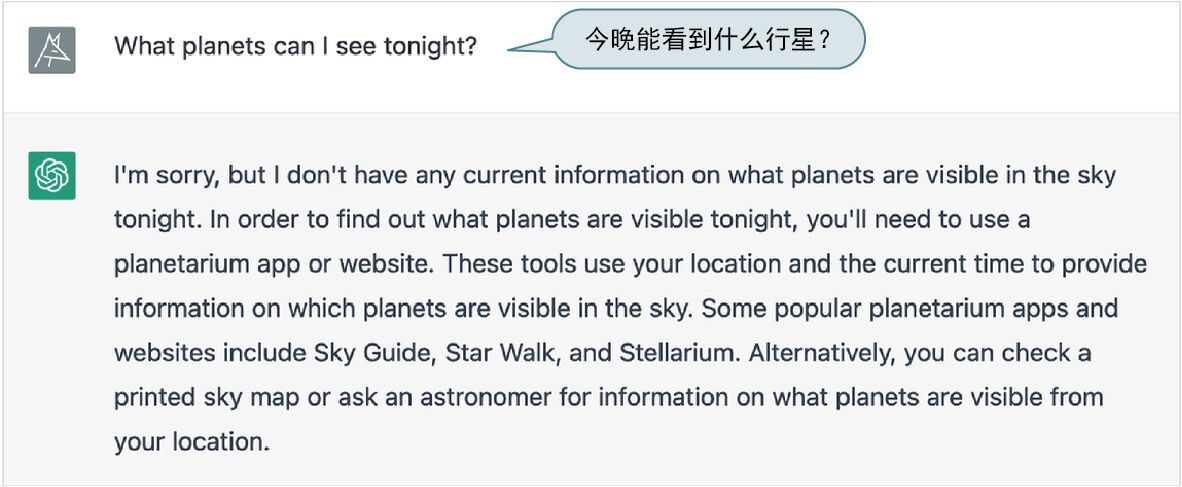Click the word "websites" starting the fifth line

pyautogui.click(x=164, y=353)
